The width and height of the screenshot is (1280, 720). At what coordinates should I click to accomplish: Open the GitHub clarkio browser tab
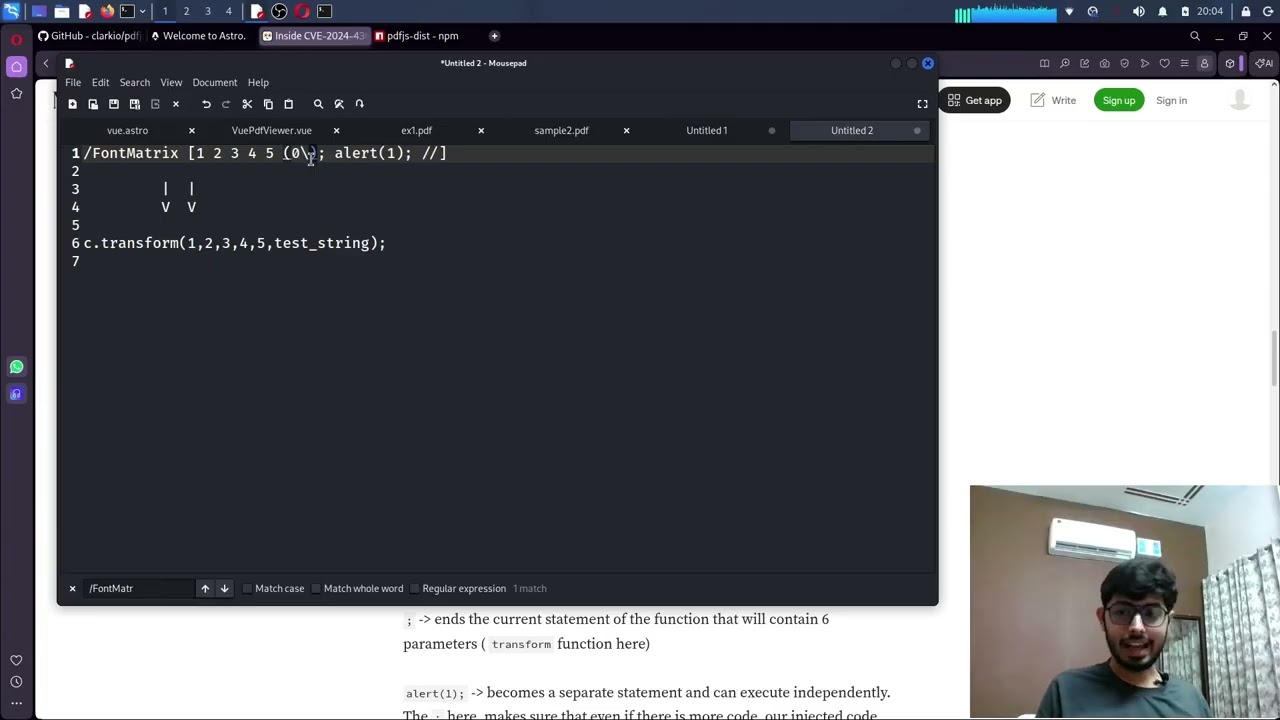[x=90, y=36]
